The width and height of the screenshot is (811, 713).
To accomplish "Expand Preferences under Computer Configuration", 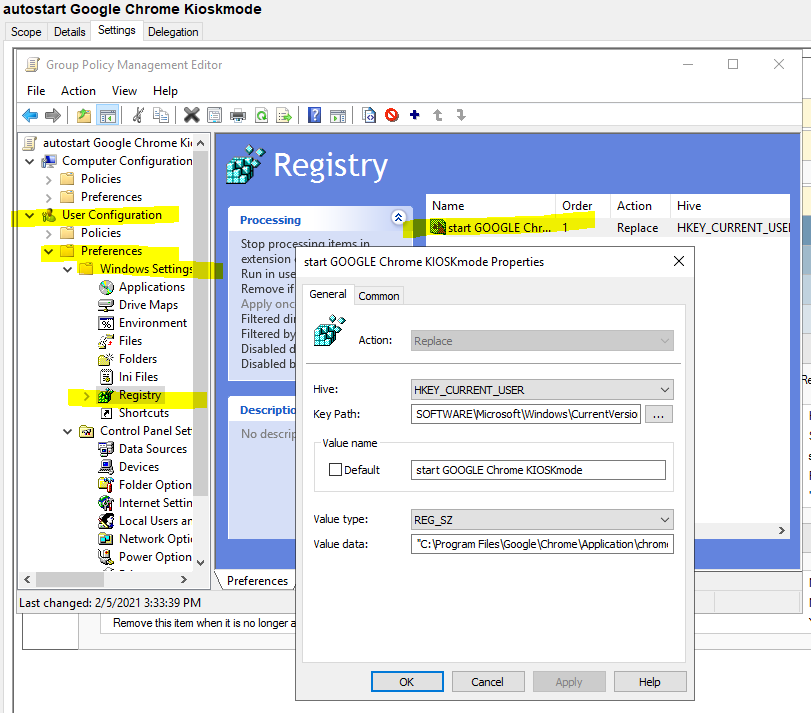I will (x=49, y=198).
